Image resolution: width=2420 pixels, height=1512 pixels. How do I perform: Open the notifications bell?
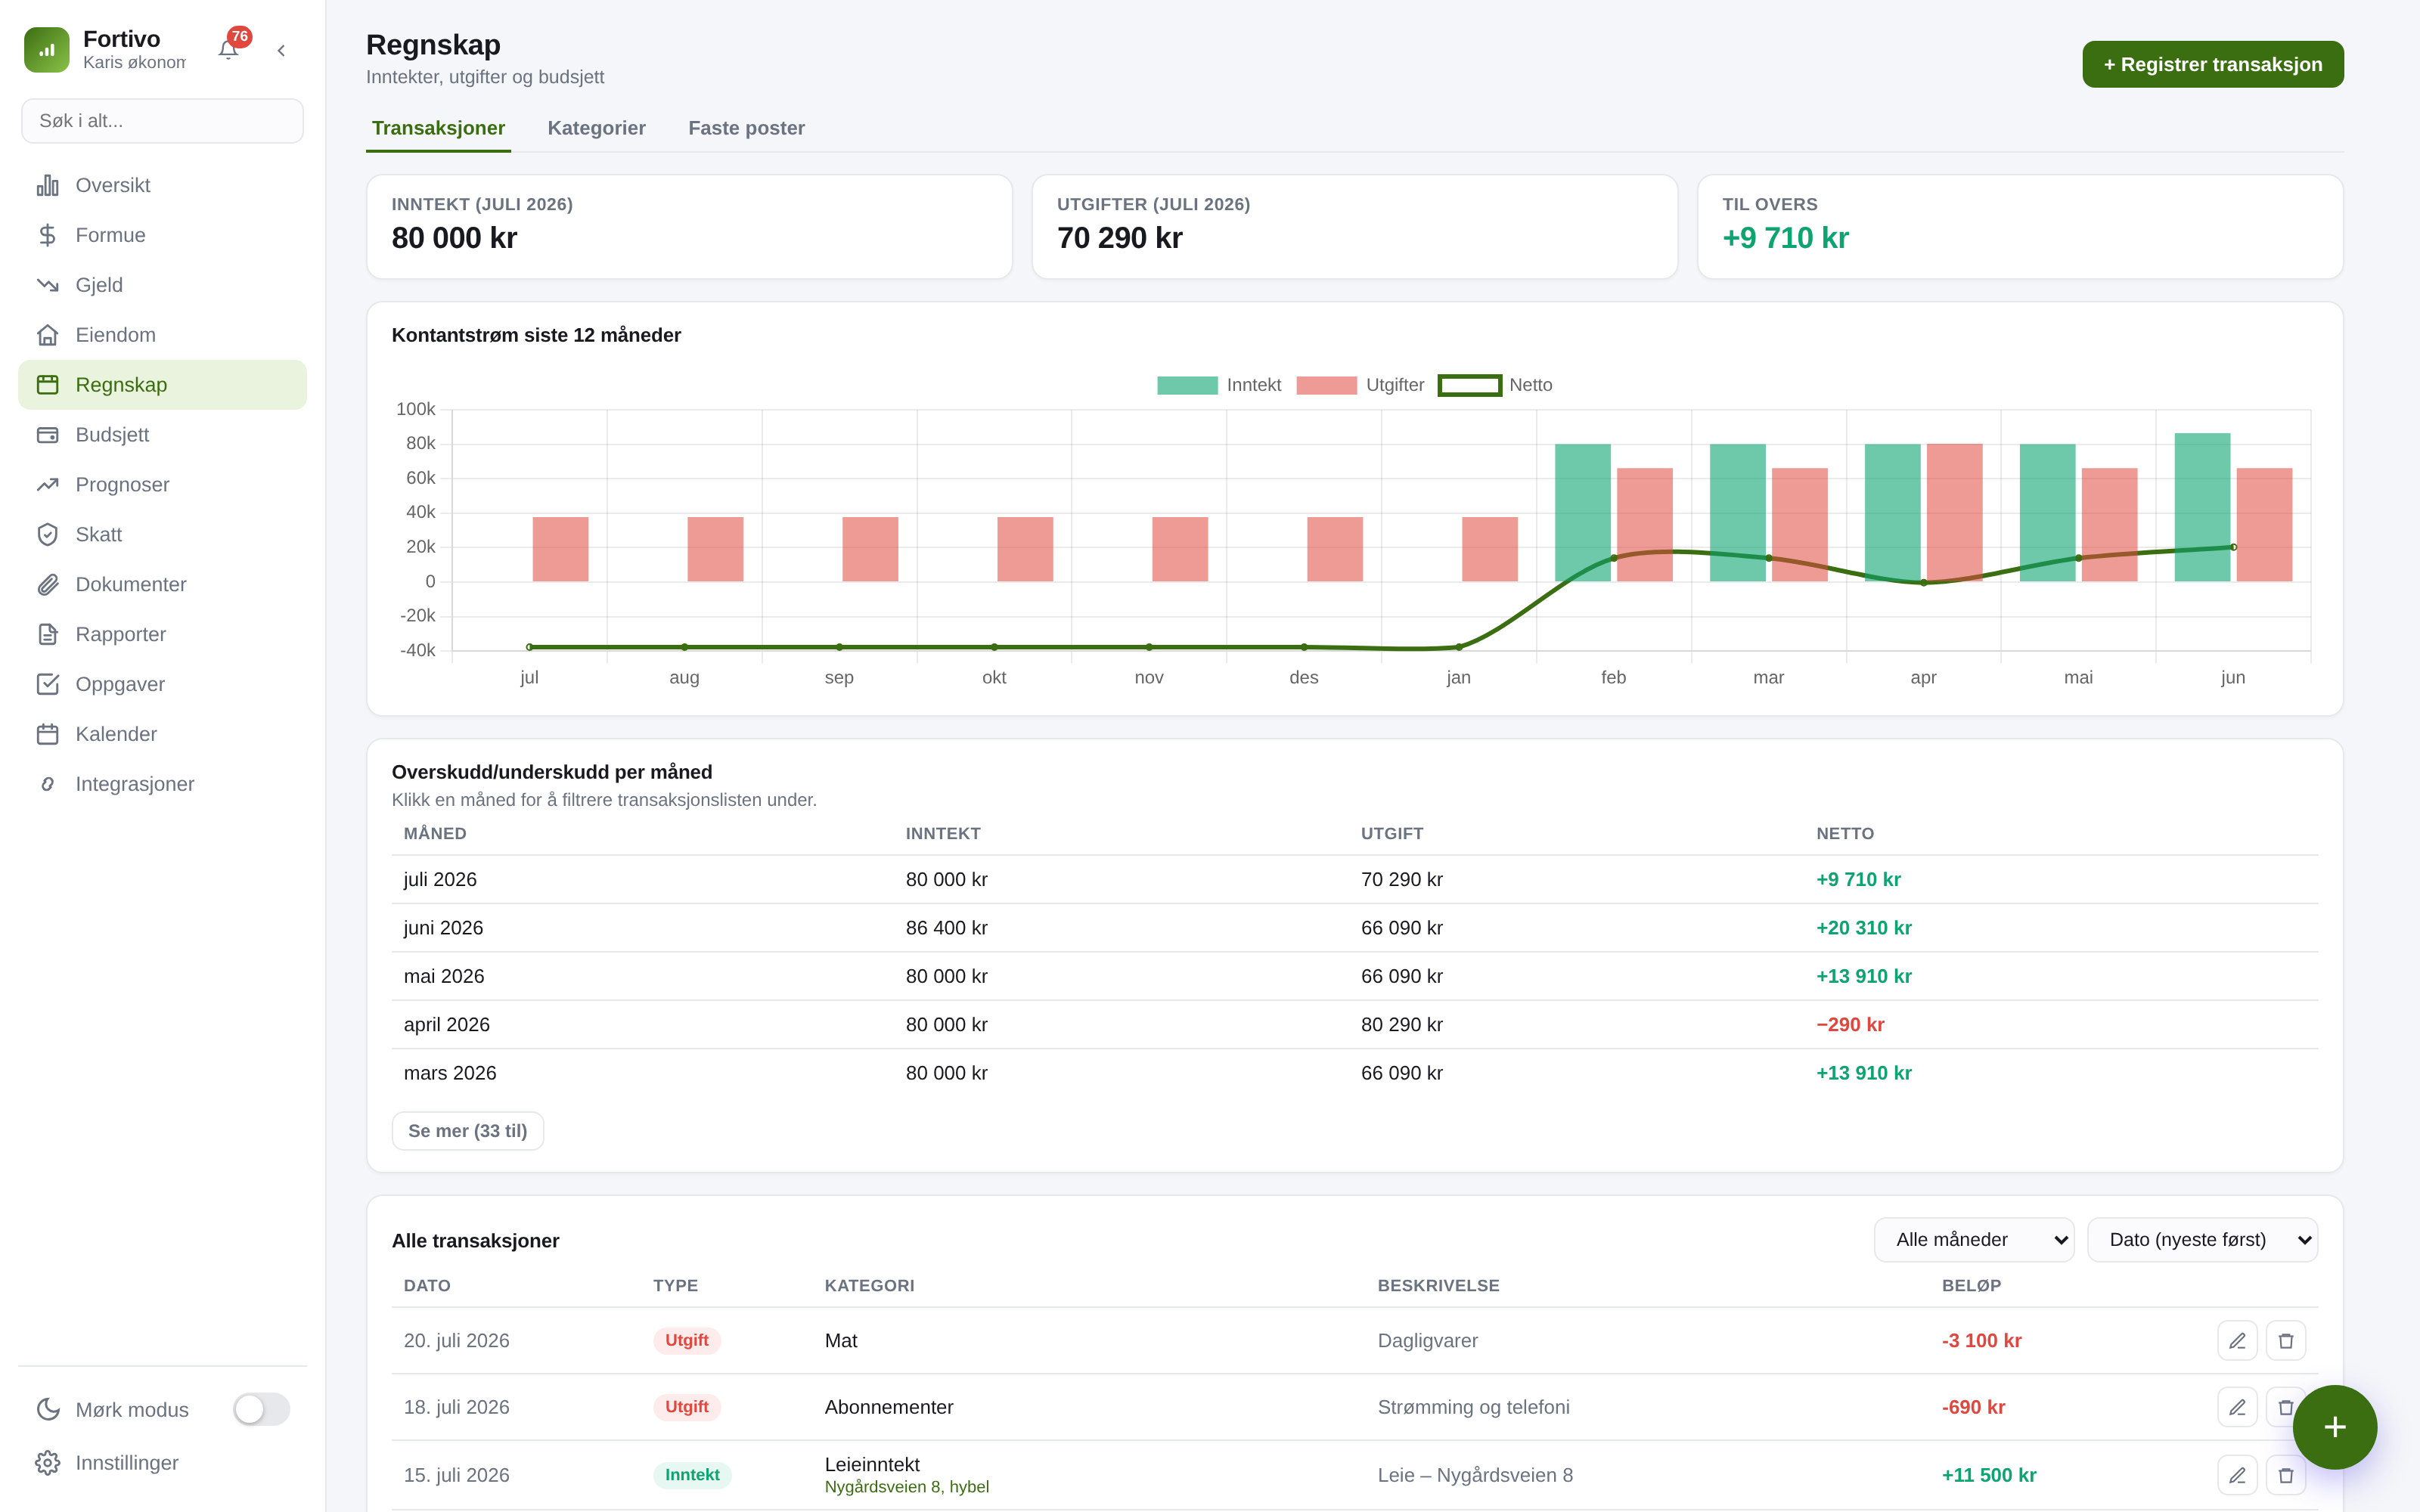(x=228, y=50)
